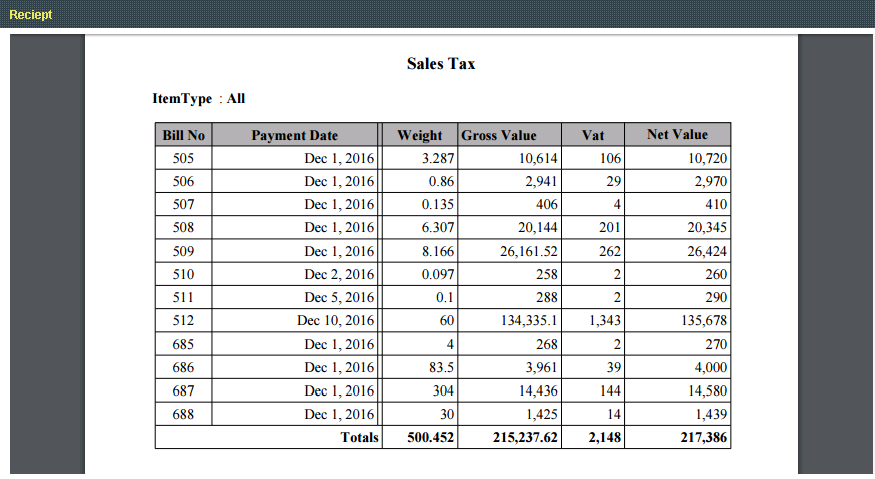Click the Reciept title bar label
The height and width of the screenshot is (479, 875).
click(x=31, y=15)
